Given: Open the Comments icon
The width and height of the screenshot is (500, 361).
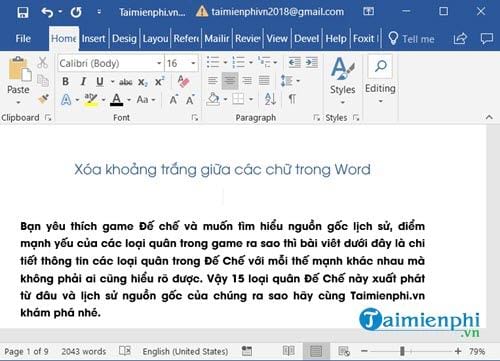Looking at the screenshot, I should tap(487, 39).
